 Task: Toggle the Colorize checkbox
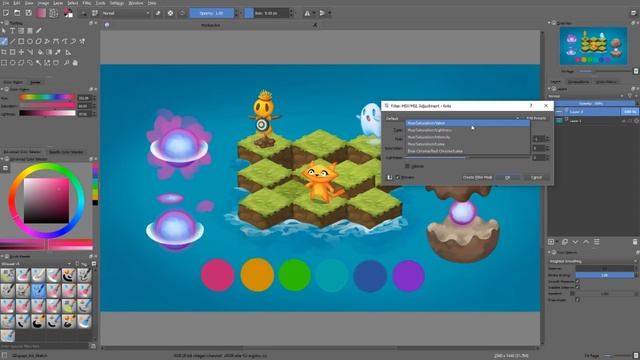click(x=407, y=166)
